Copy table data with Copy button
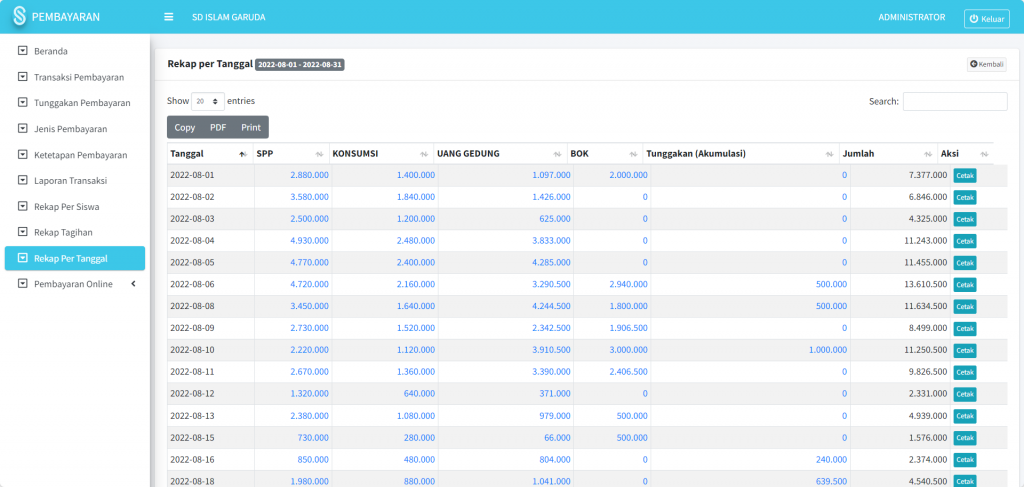This screenshot has height=487, width=1024. (185, 127)
